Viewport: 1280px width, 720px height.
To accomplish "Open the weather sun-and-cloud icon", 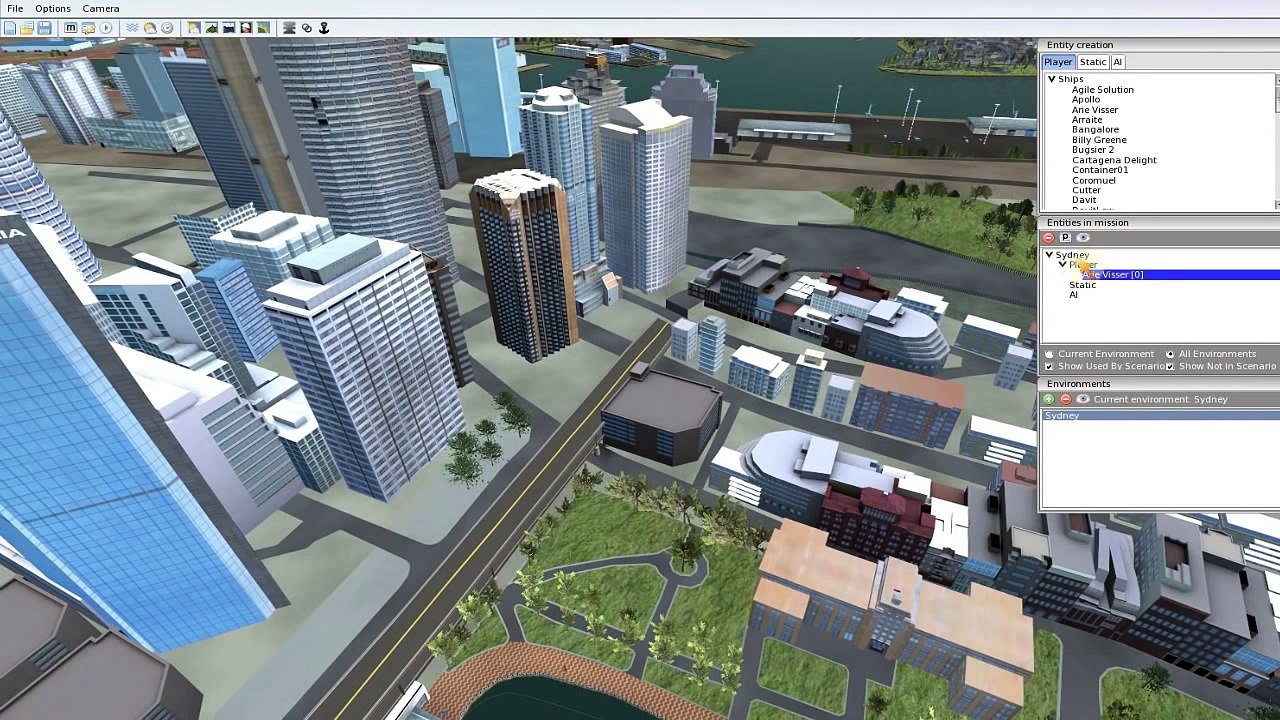I will point(150,28).
